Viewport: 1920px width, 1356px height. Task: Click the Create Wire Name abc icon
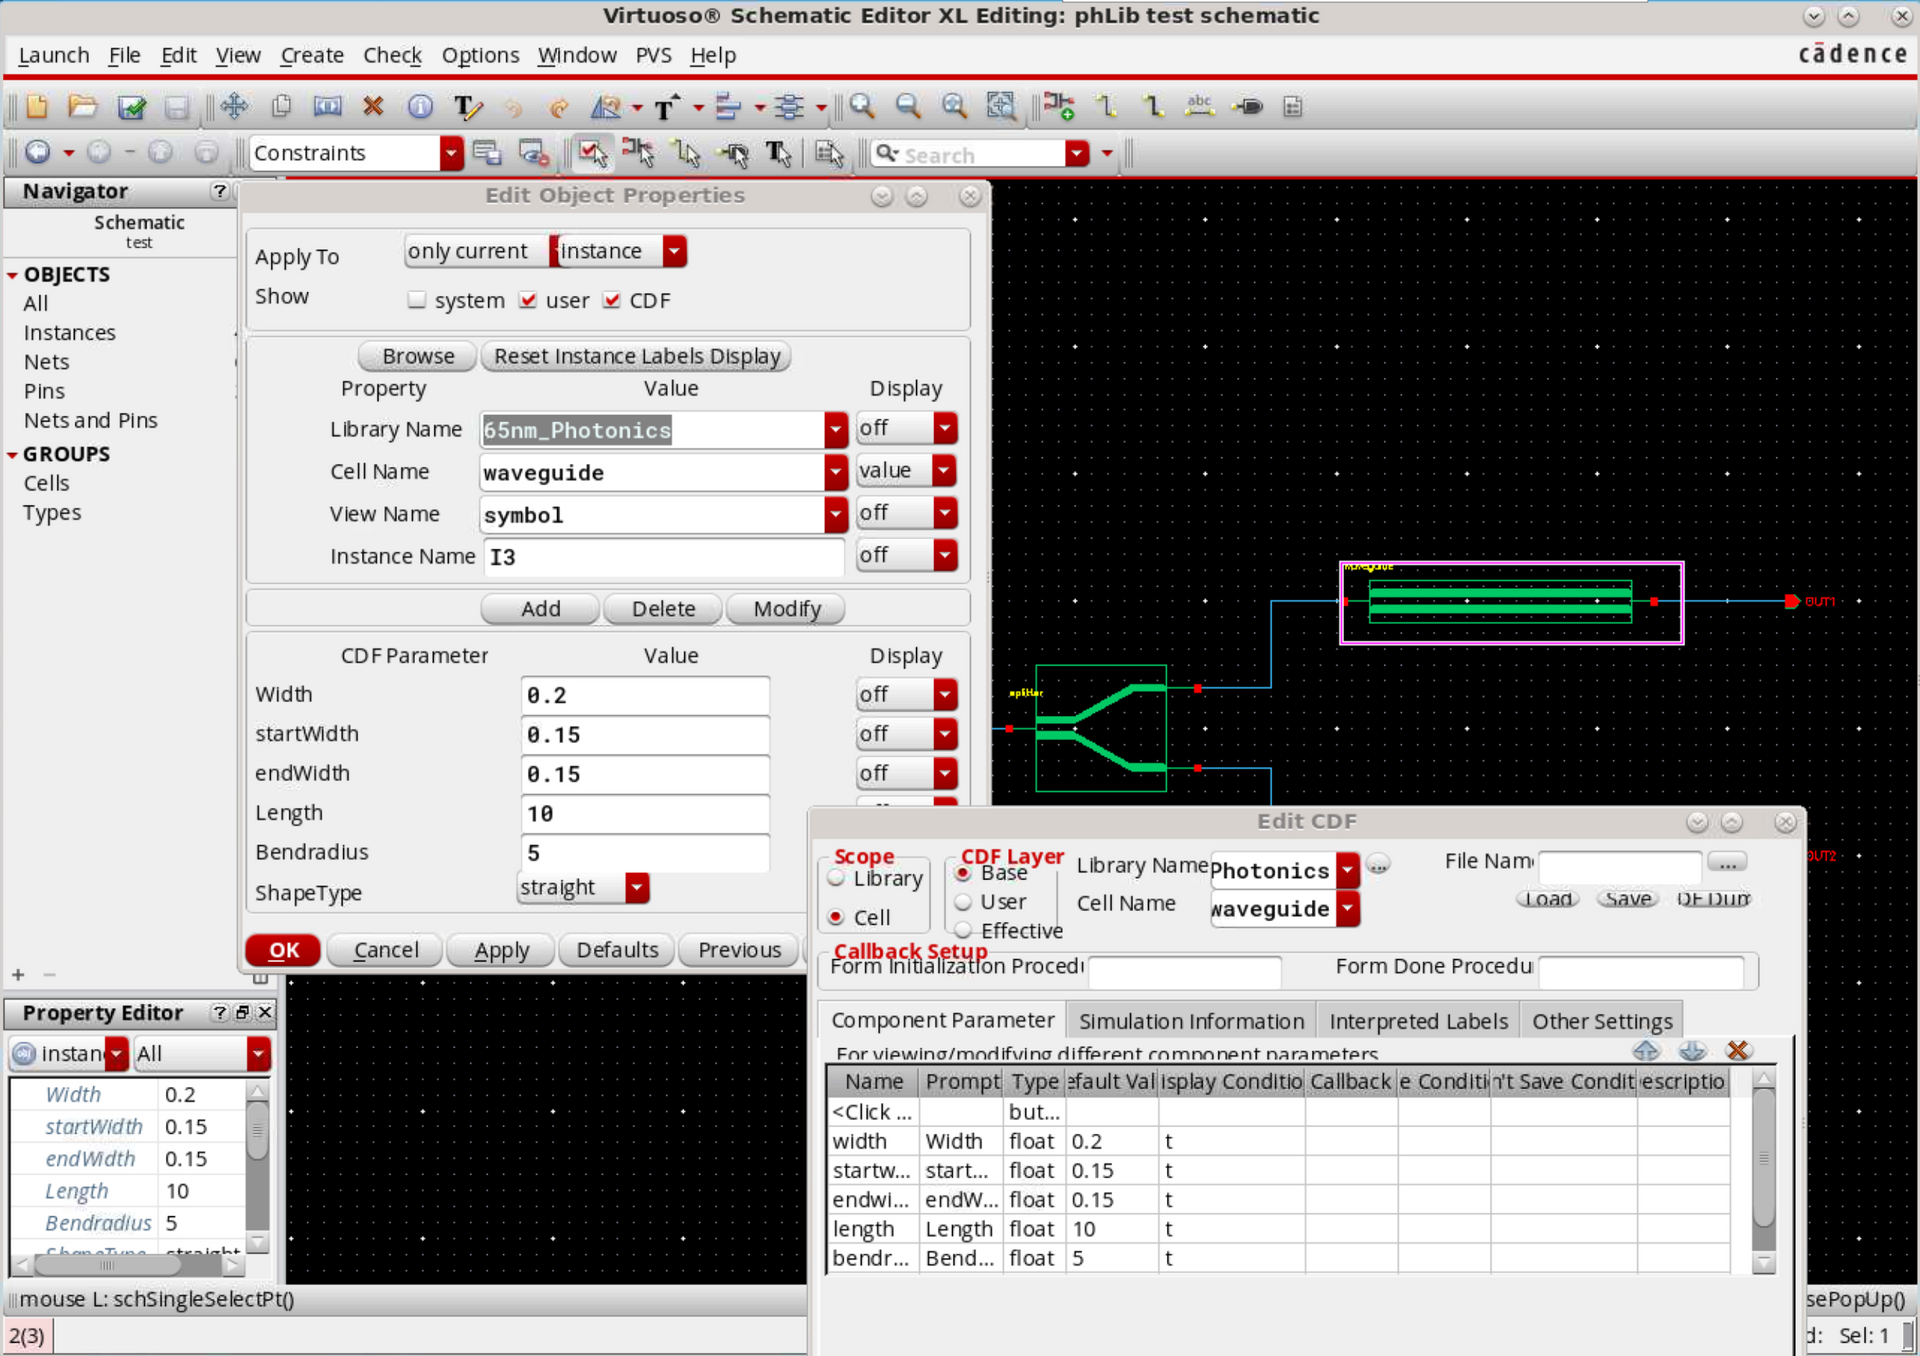tap(1199, 106)
